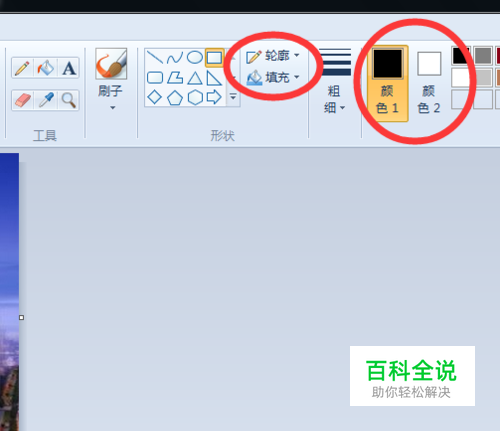The height and width of the screenshot is (431, 500).
Task: Open the 轮廓 outline dropdown
Action: tap(273, 56)
